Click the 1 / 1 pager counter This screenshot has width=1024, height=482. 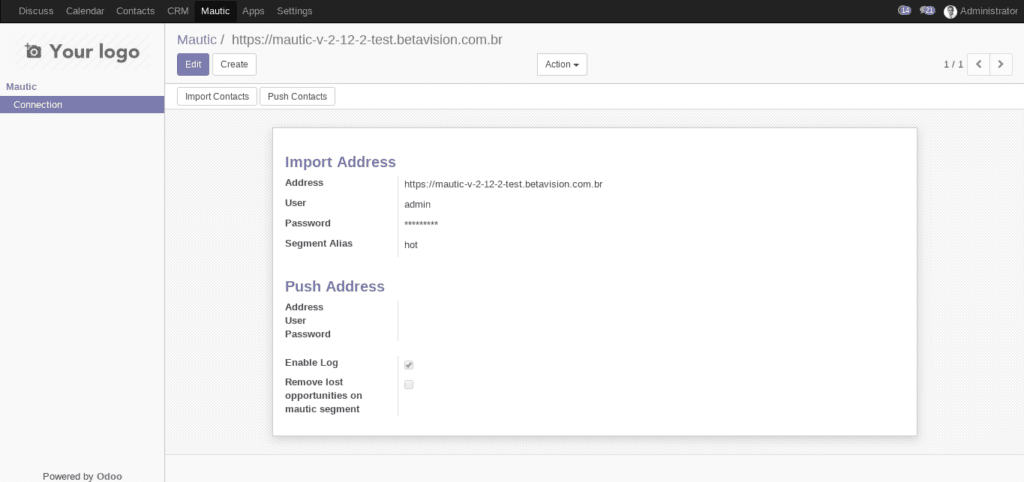tap(953, 65)
